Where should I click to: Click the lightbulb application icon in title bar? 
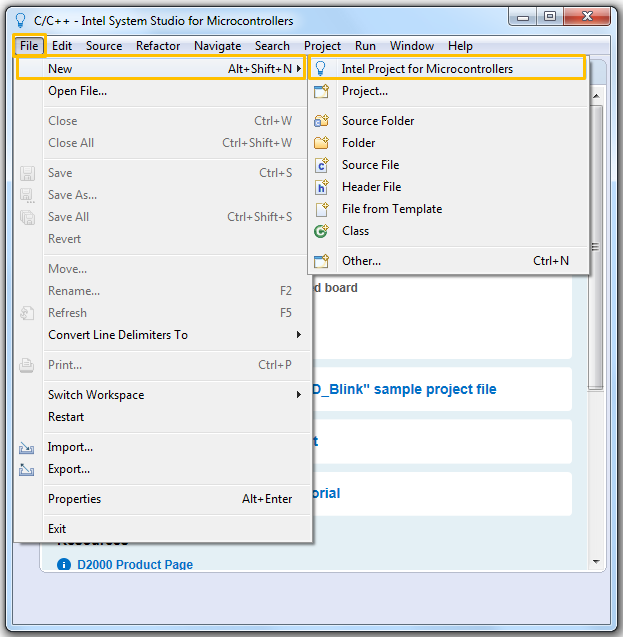coord(20,20)
